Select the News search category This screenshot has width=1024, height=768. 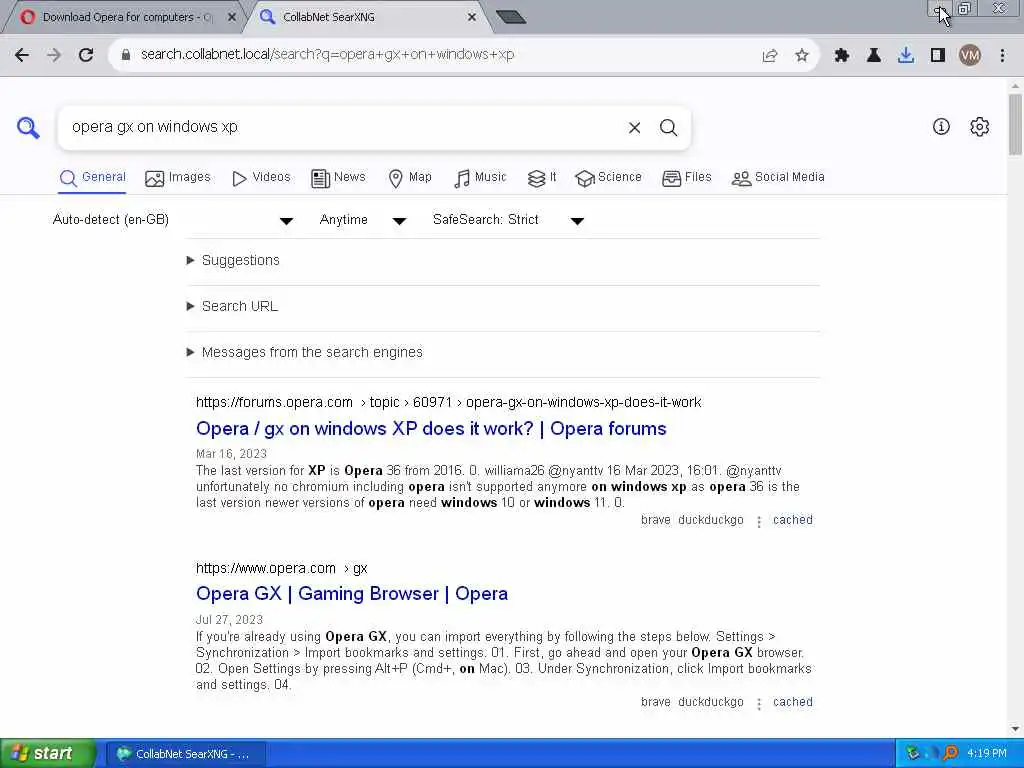pos(338,178)
